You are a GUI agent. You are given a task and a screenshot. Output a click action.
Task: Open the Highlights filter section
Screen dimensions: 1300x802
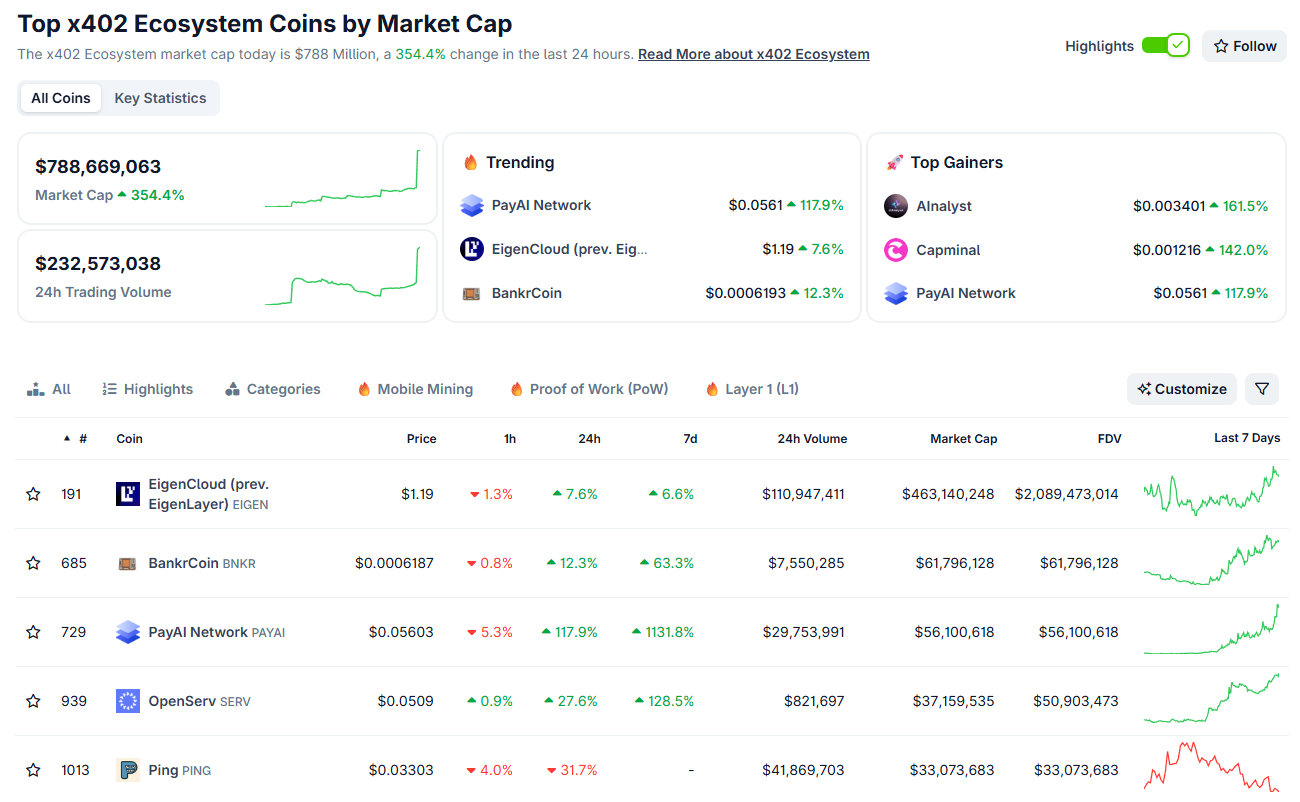tap(147, 389)
